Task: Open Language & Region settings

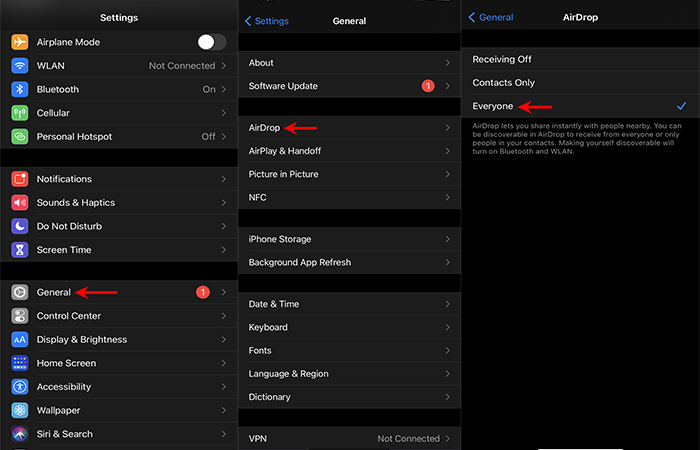Action: [x=350, y=374]
